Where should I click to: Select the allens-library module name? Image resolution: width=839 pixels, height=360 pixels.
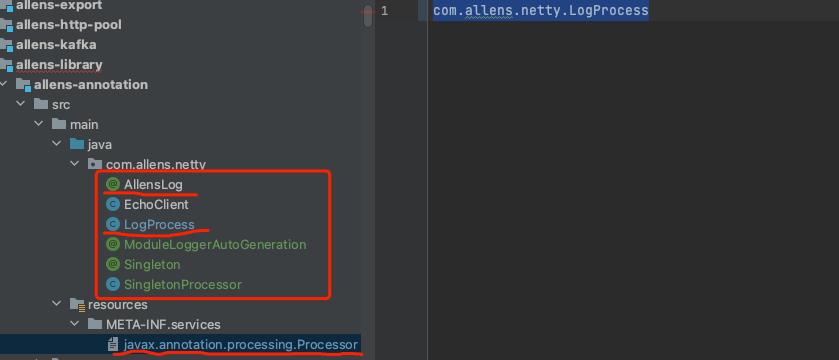(x=59, y=65)
